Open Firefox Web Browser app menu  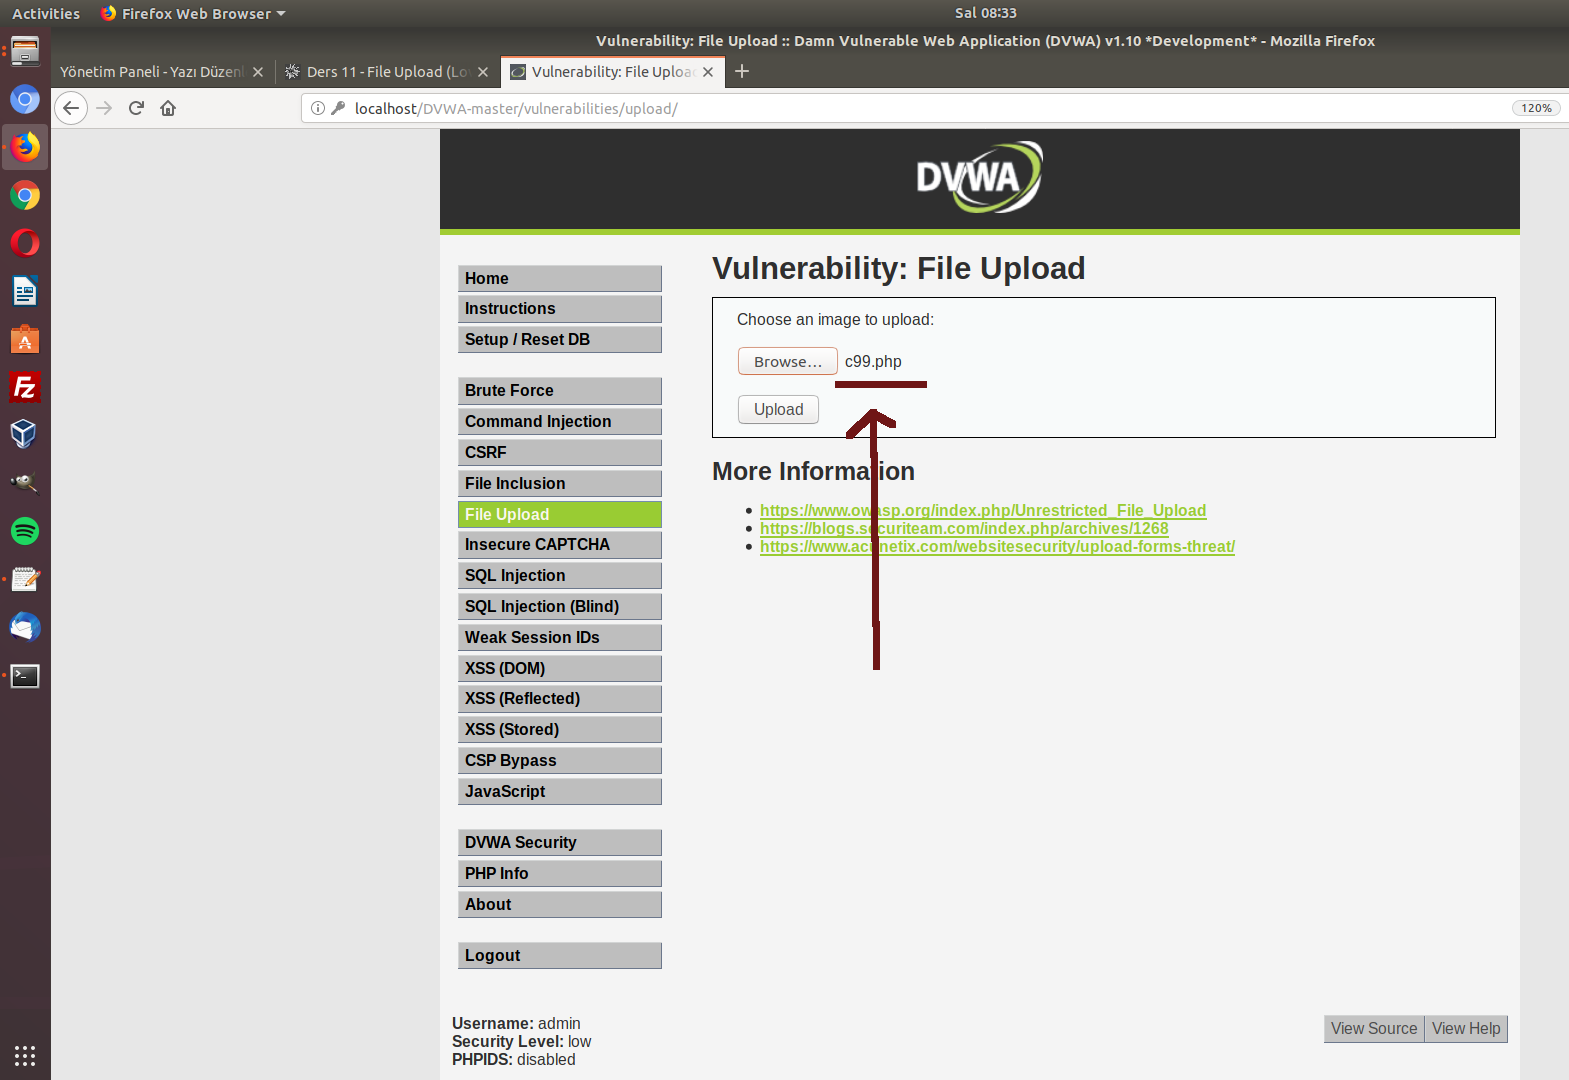click(193, 13)
